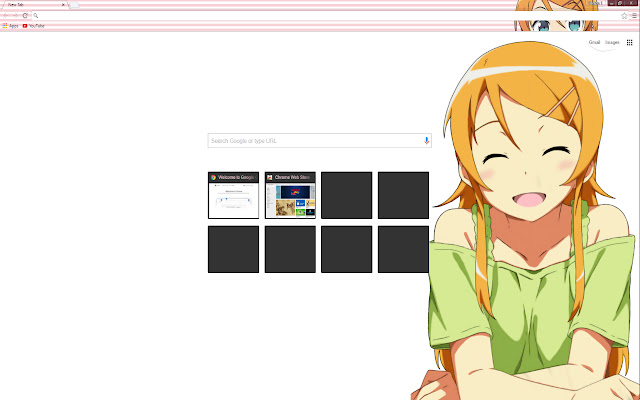Image resolution: width=640 pixels, height=400 pixels.
Task: Start voice search with the microphone icon
Action: (426, 140)
